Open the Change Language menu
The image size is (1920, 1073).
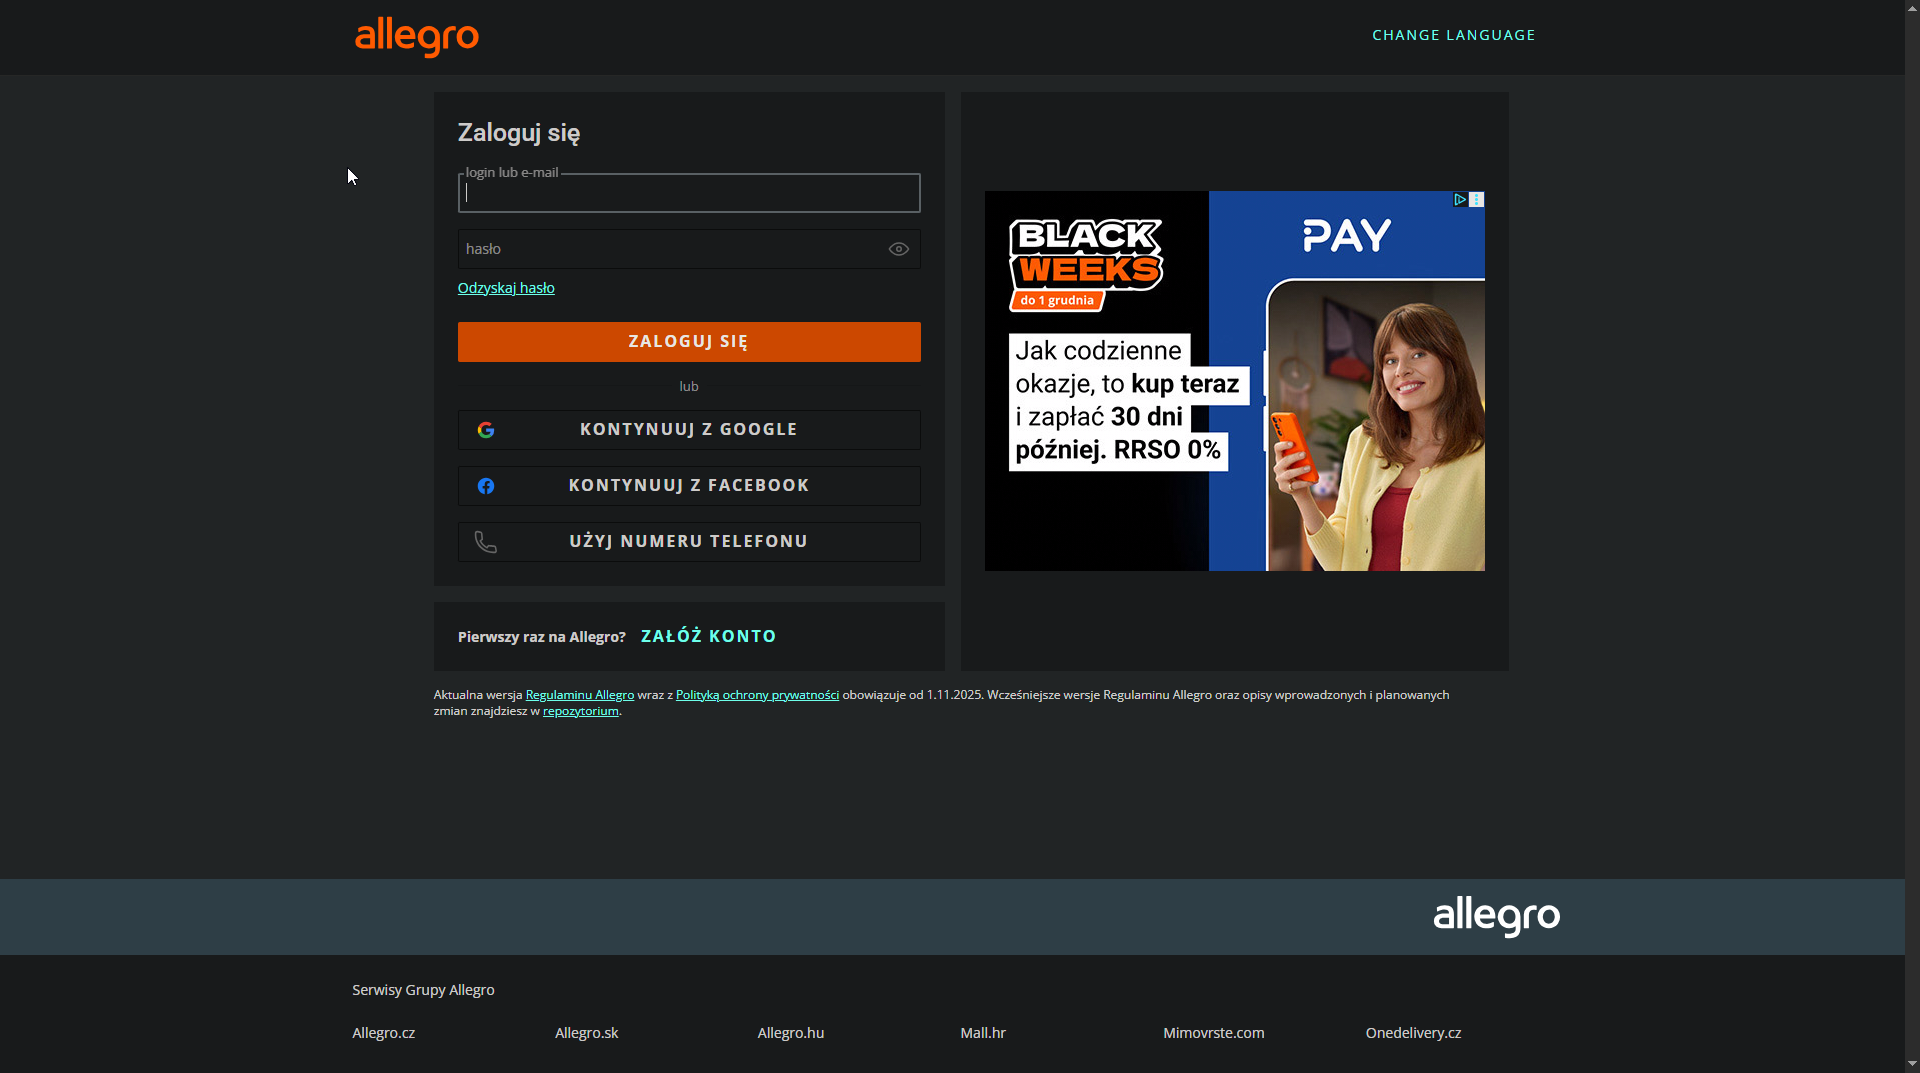click(1453, 35)
